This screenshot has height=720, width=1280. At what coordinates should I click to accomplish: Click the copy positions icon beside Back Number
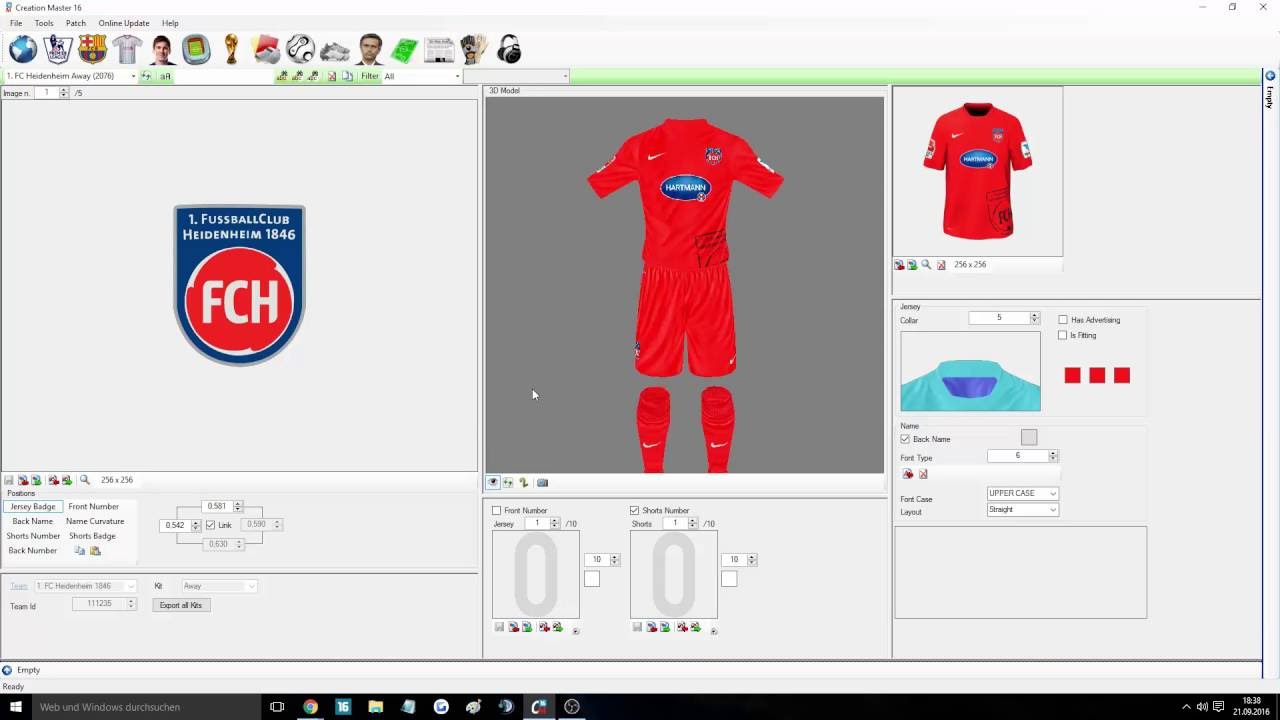80,551
